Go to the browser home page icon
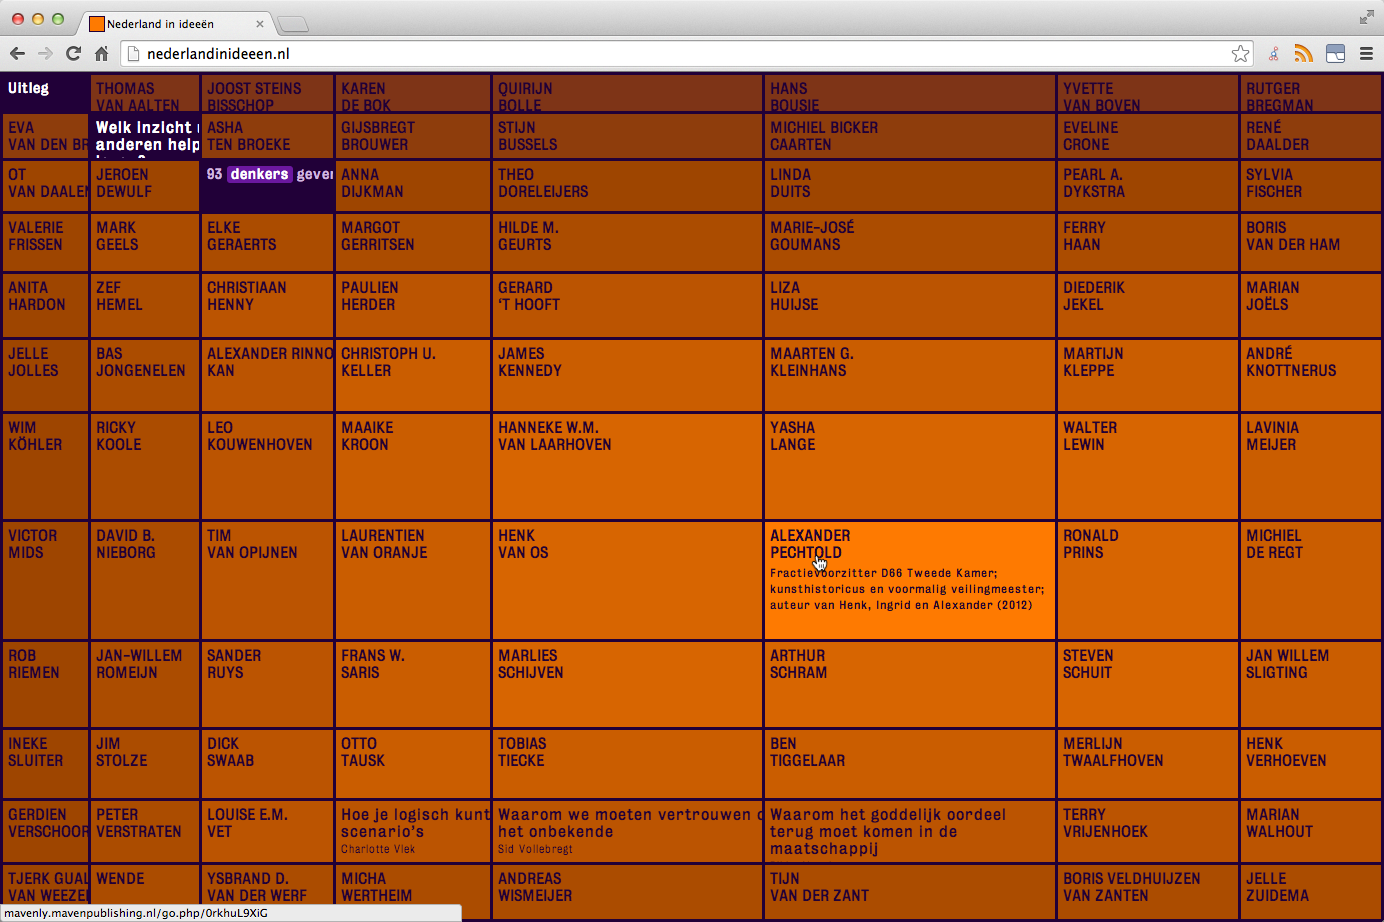Viewport: 1384px width, 922px height. pyautogui.click(x=101, y=54)
